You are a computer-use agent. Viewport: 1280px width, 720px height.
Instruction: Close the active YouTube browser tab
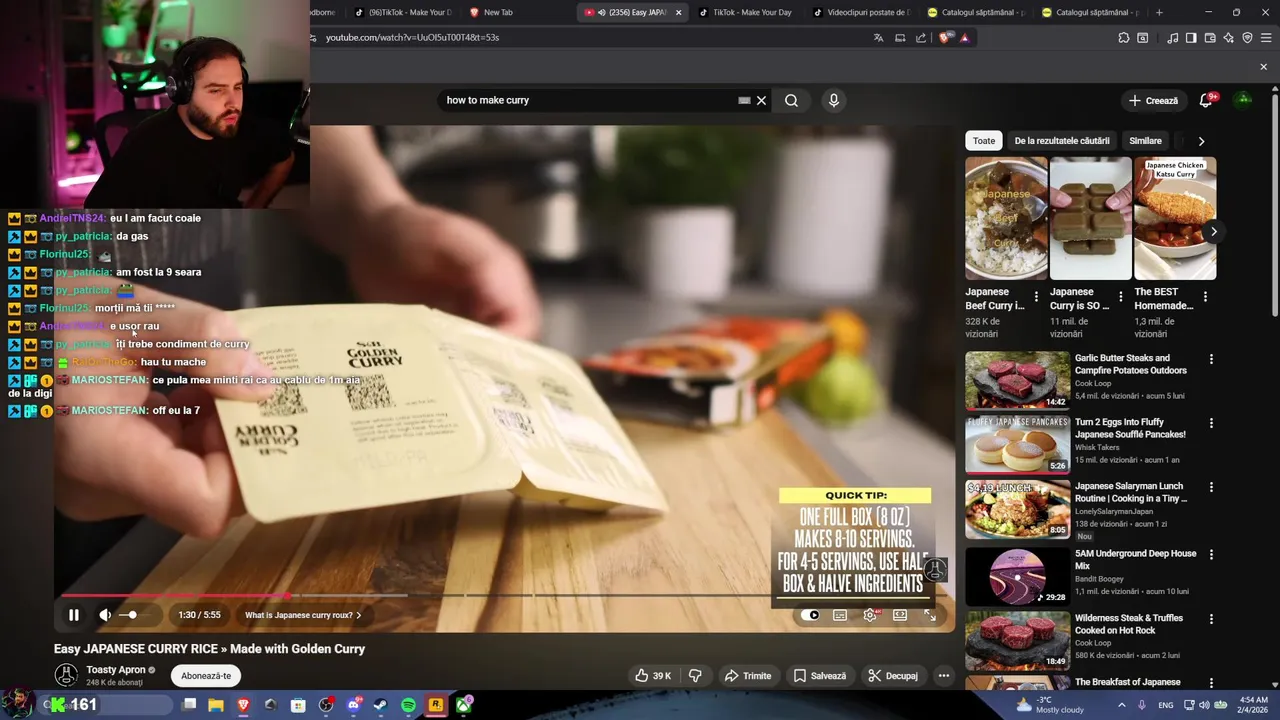679,12
